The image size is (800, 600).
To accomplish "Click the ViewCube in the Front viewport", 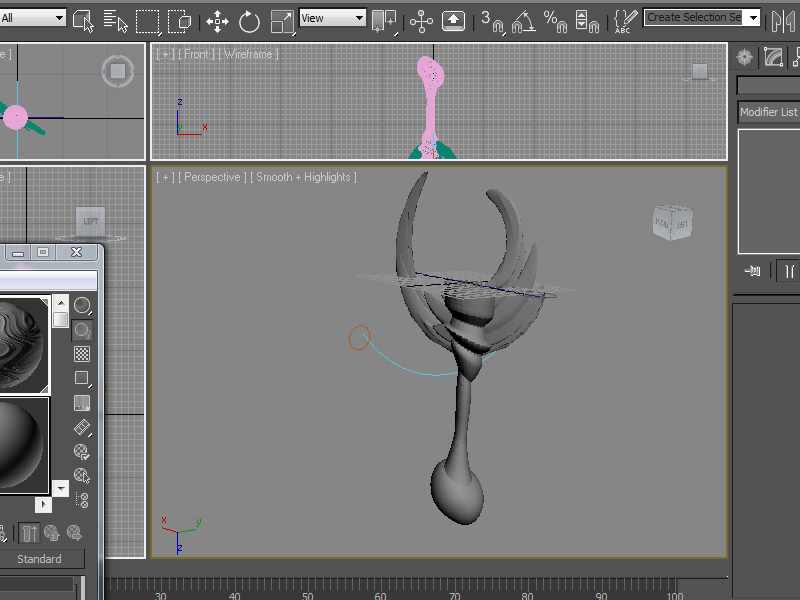I will point(699,72).
